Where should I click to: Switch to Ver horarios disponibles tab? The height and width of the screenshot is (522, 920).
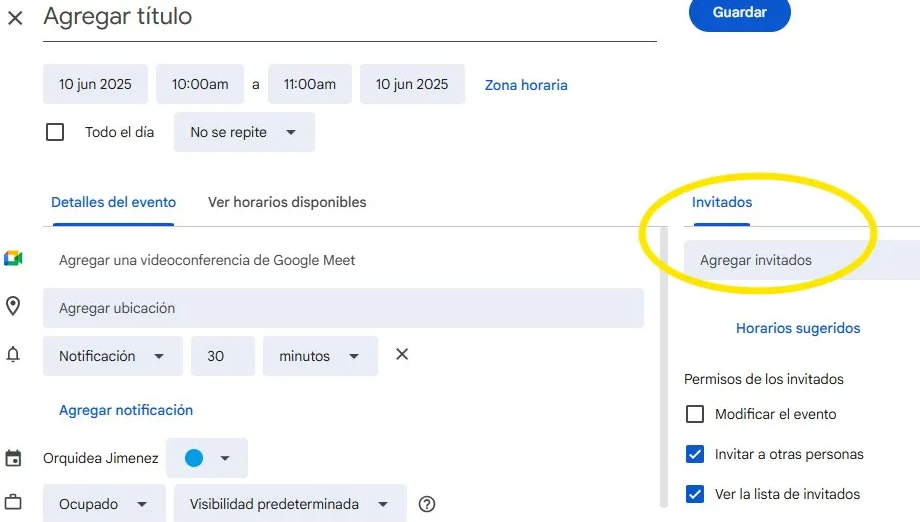coord(287,202)
